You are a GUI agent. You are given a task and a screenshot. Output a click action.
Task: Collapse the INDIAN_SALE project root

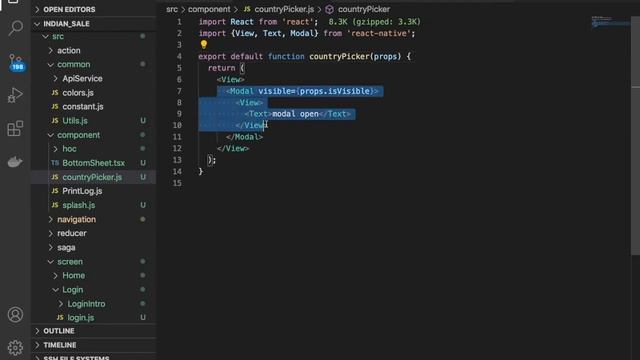click(94, 24)
